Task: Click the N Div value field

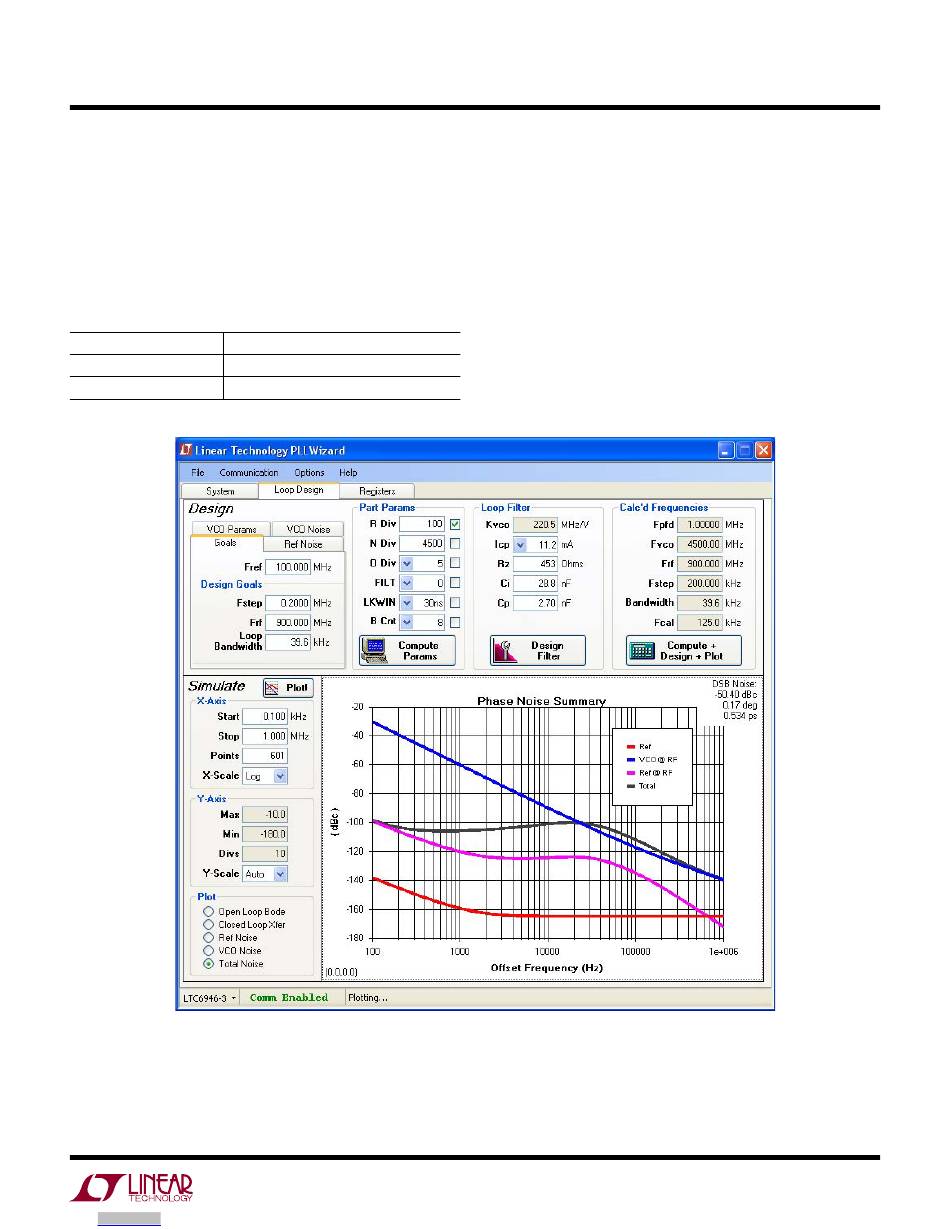Action: click(x=422, y=544)
